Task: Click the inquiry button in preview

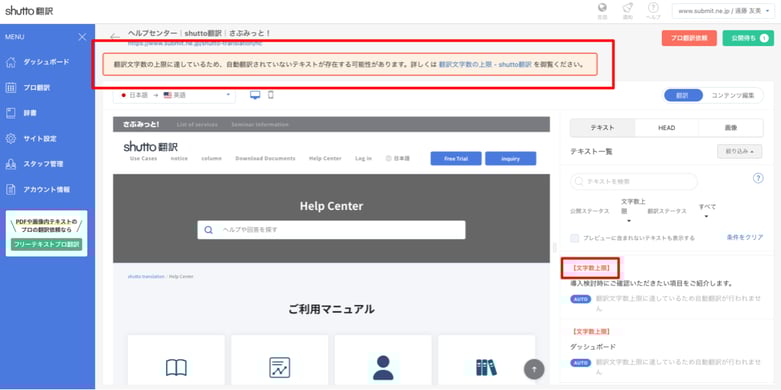Action: pos(511,158)
